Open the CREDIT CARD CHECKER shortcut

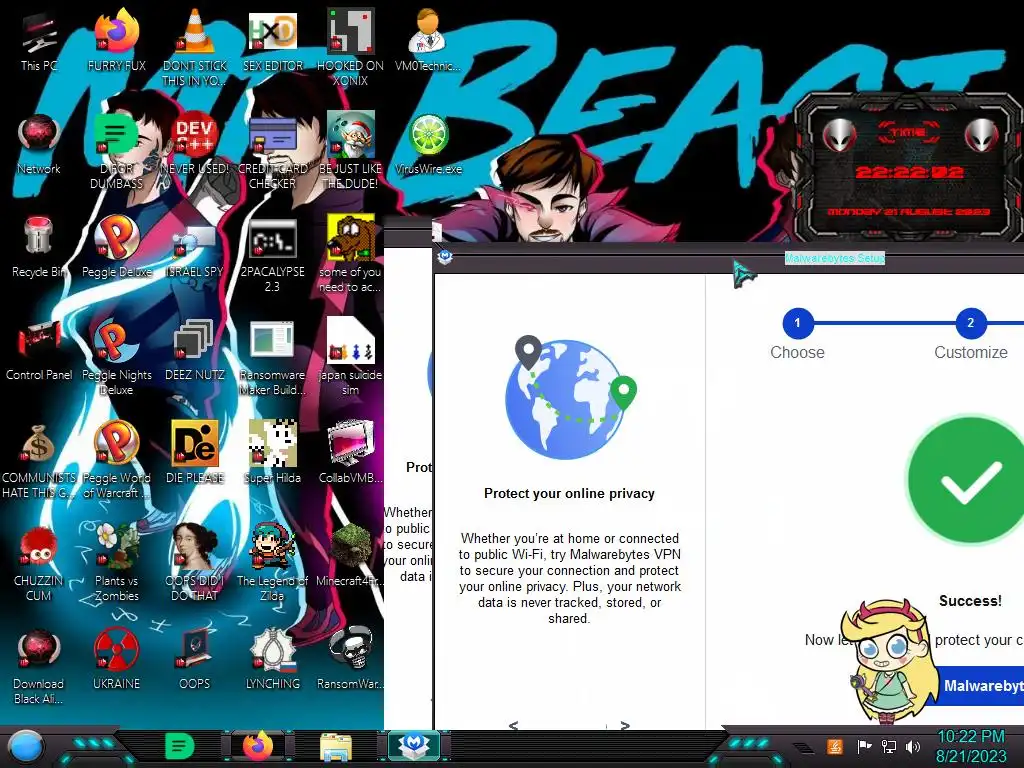pyautogui.click(x=272, y=152)
